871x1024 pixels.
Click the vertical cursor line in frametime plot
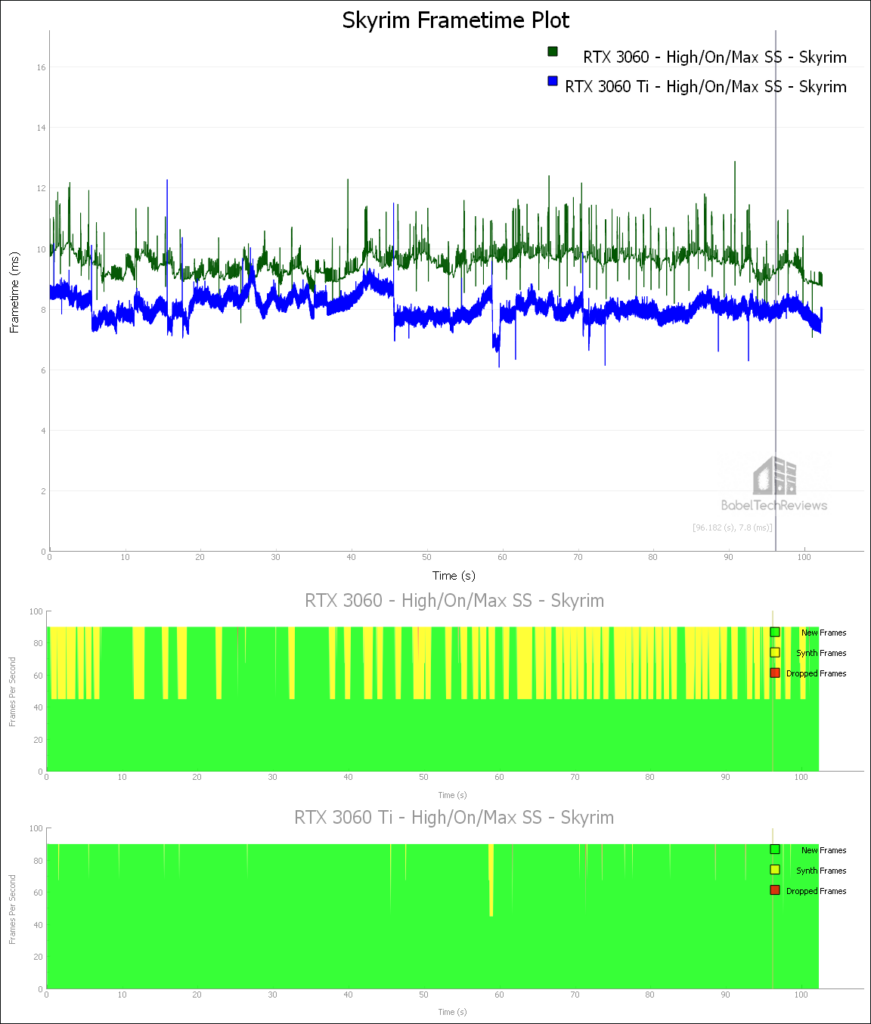point(775,300)
